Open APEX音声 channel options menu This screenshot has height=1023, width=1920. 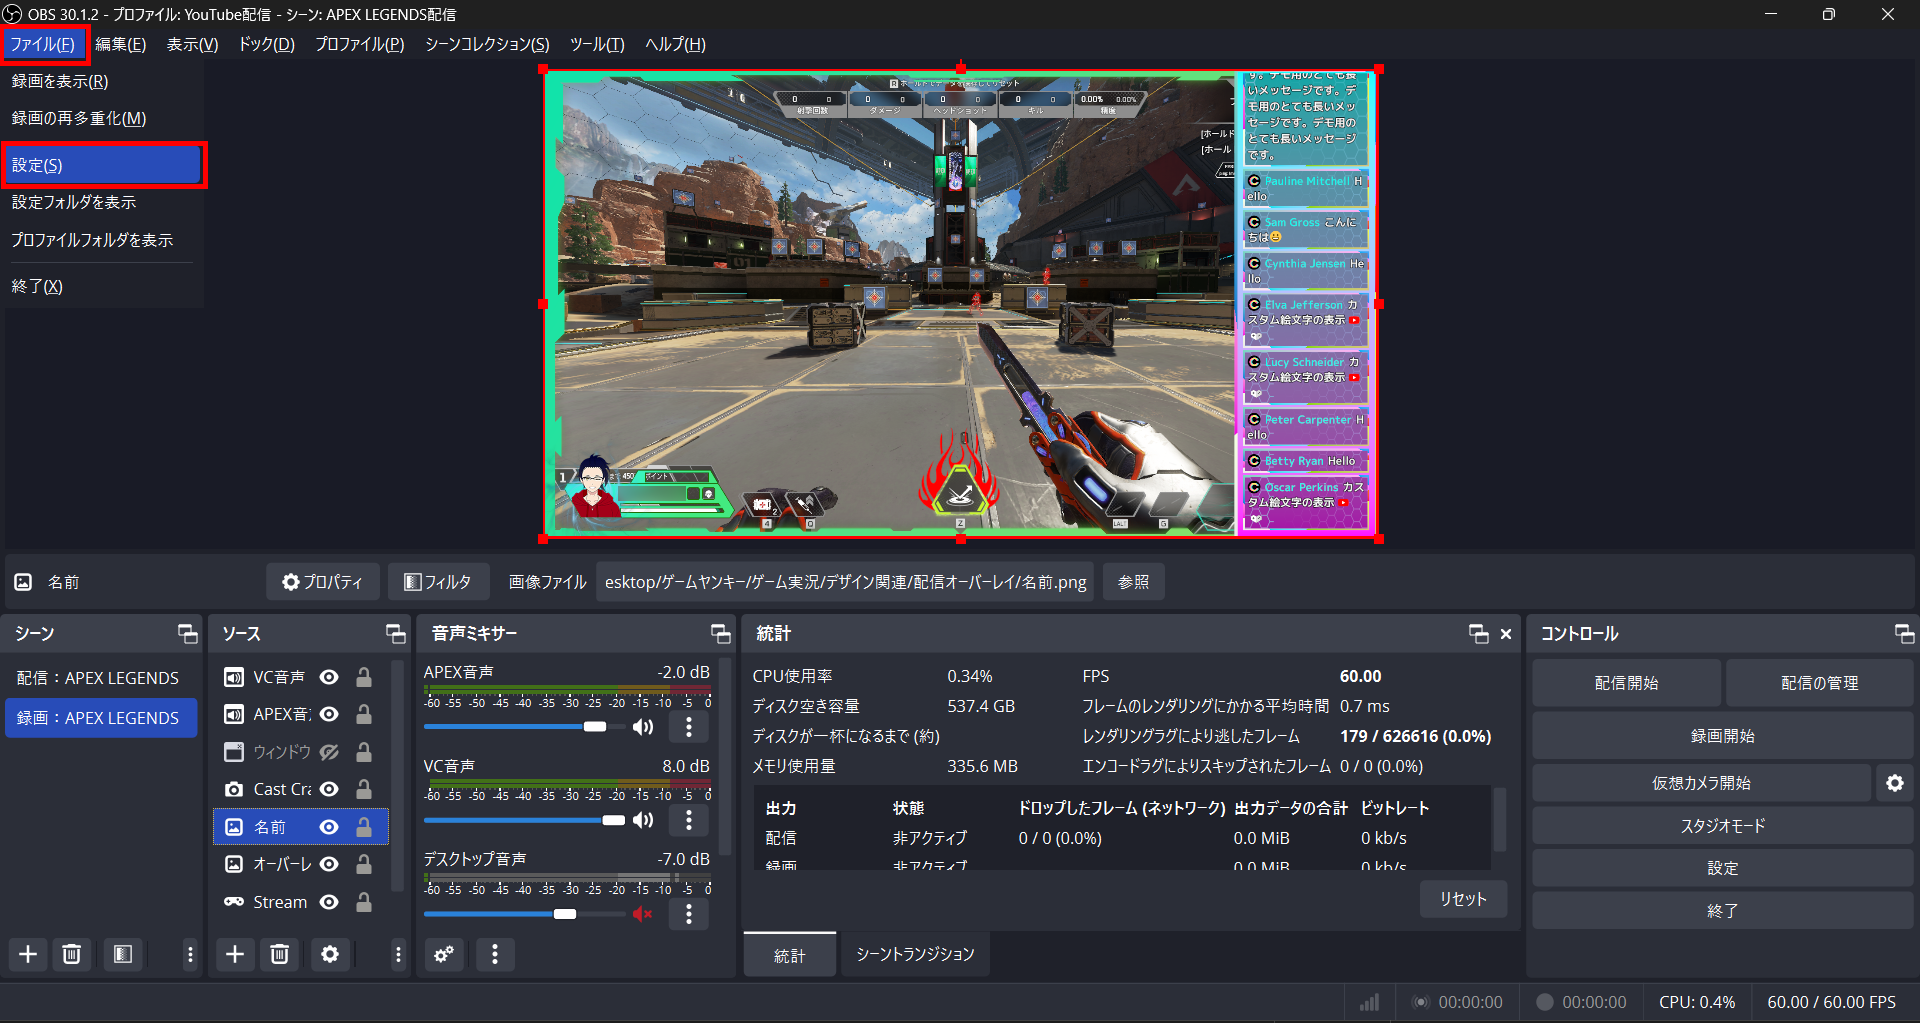tap(689, 727)
